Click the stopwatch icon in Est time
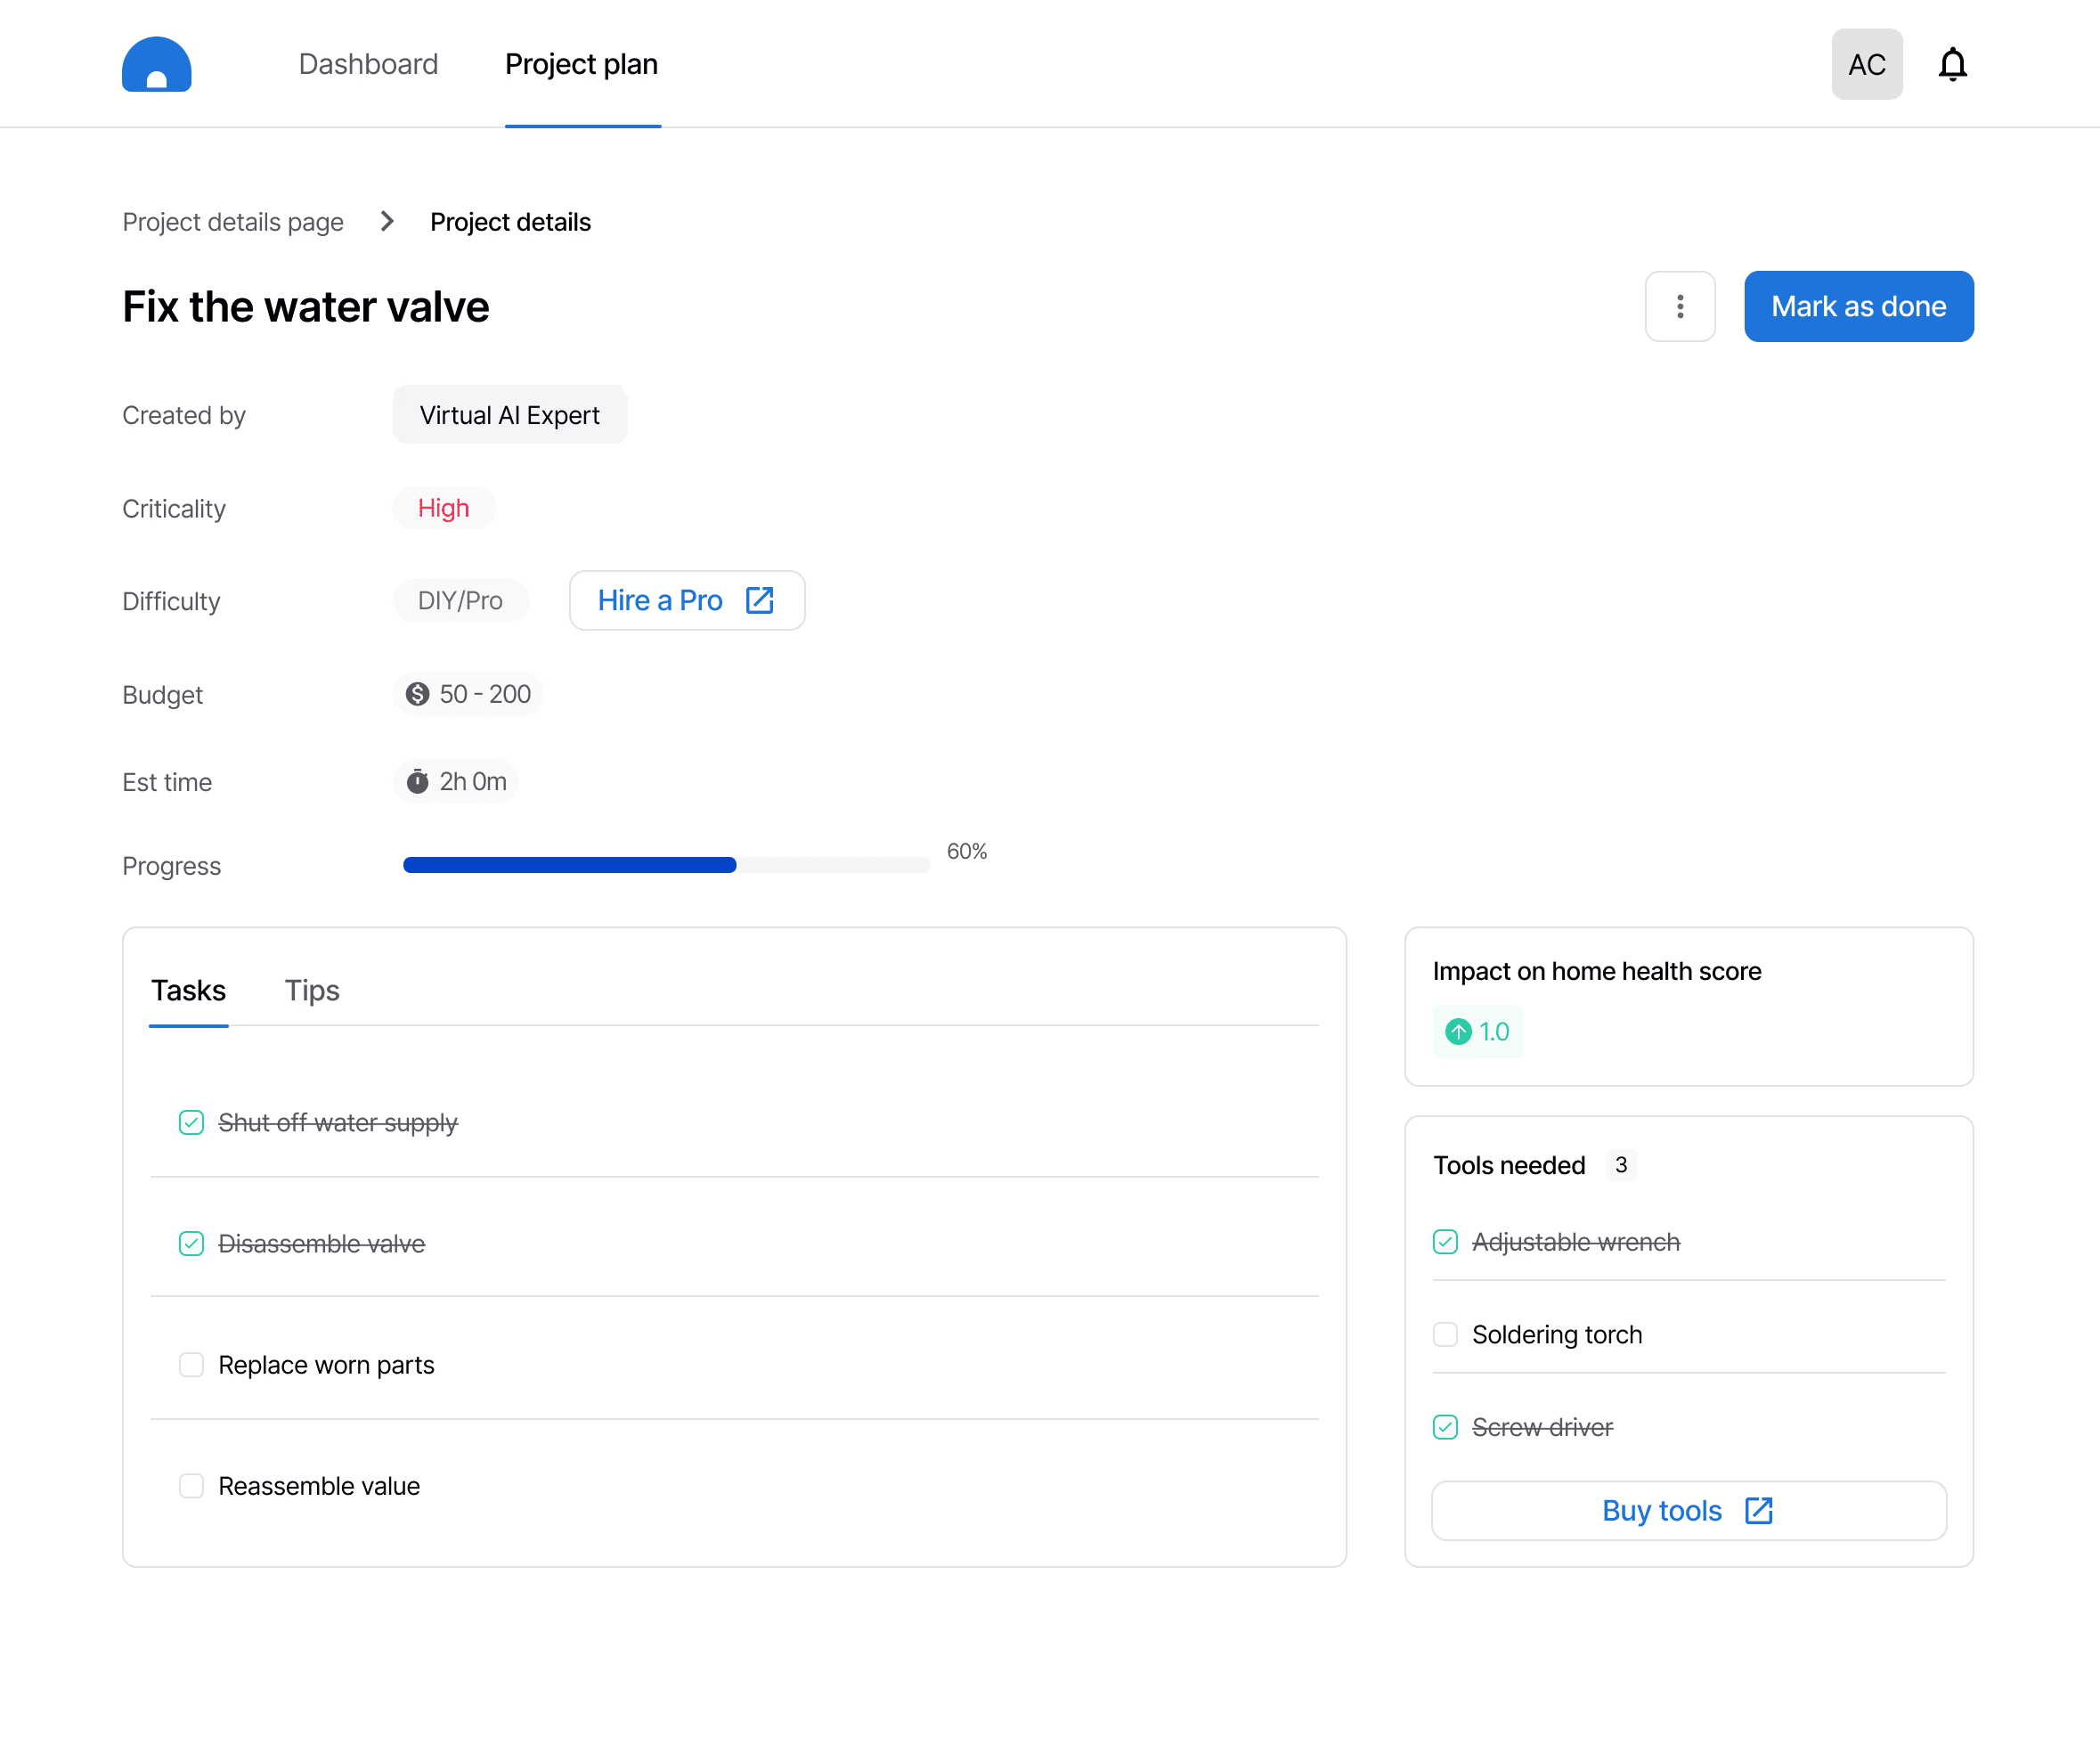The height and width of the screenshot is (1746, 2100). (417, 781)
